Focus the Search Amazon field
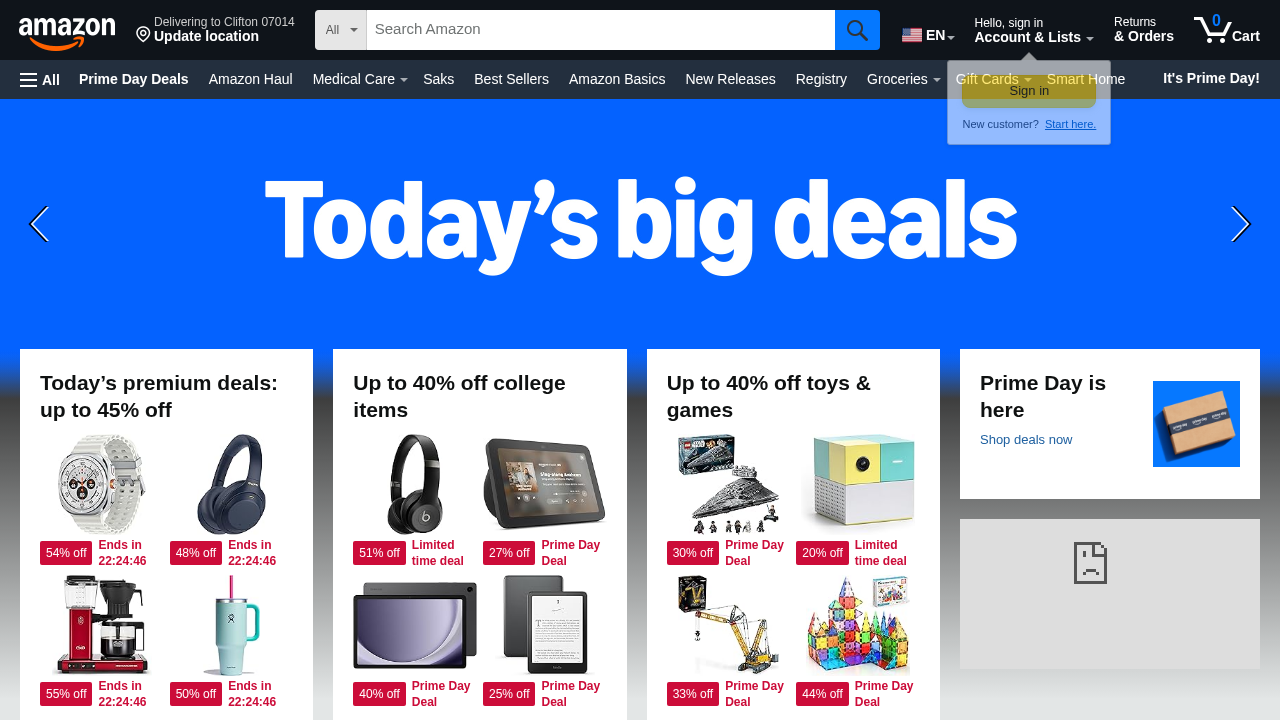Viewport: 1280px width, 720px height. [601, 30]
